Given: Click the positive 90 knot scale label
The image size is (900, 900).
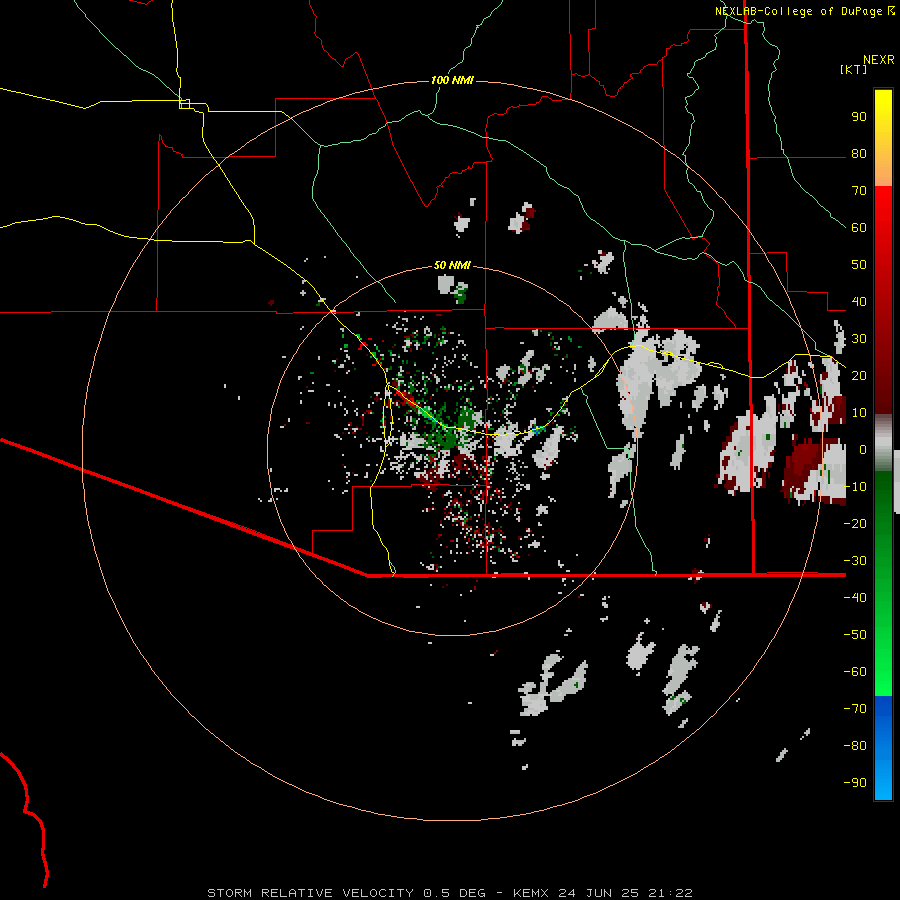Looking at the screenshot, I should coord(859,117).
